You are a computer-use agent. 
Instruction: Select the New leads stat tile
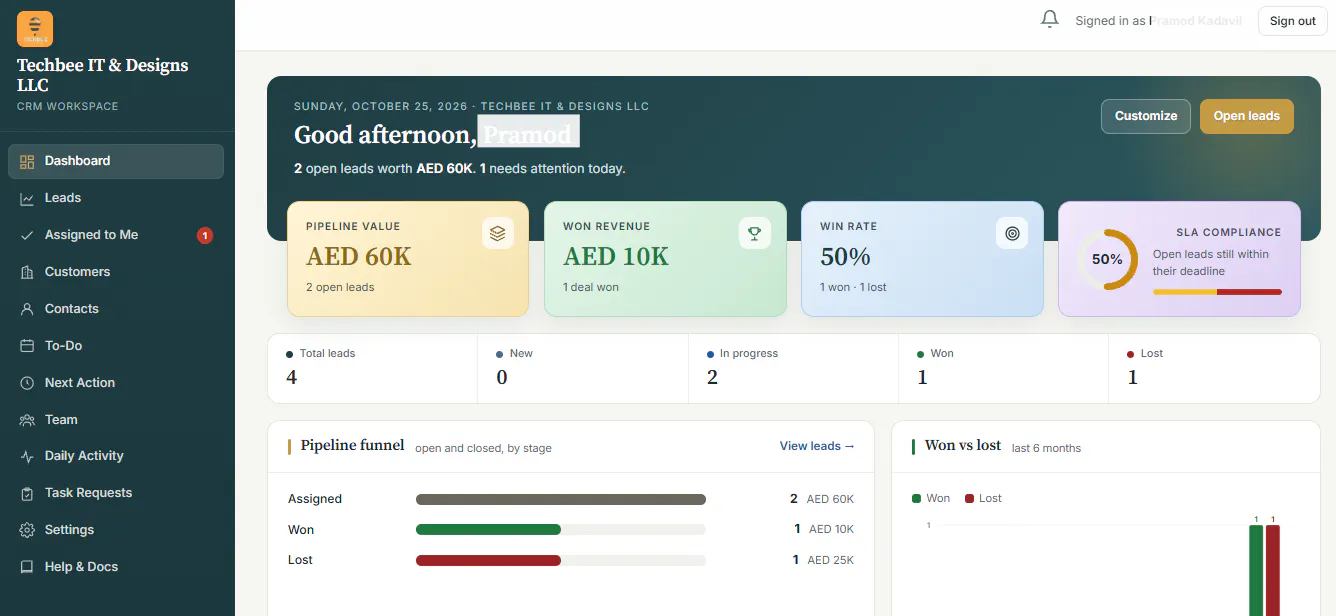583,368
